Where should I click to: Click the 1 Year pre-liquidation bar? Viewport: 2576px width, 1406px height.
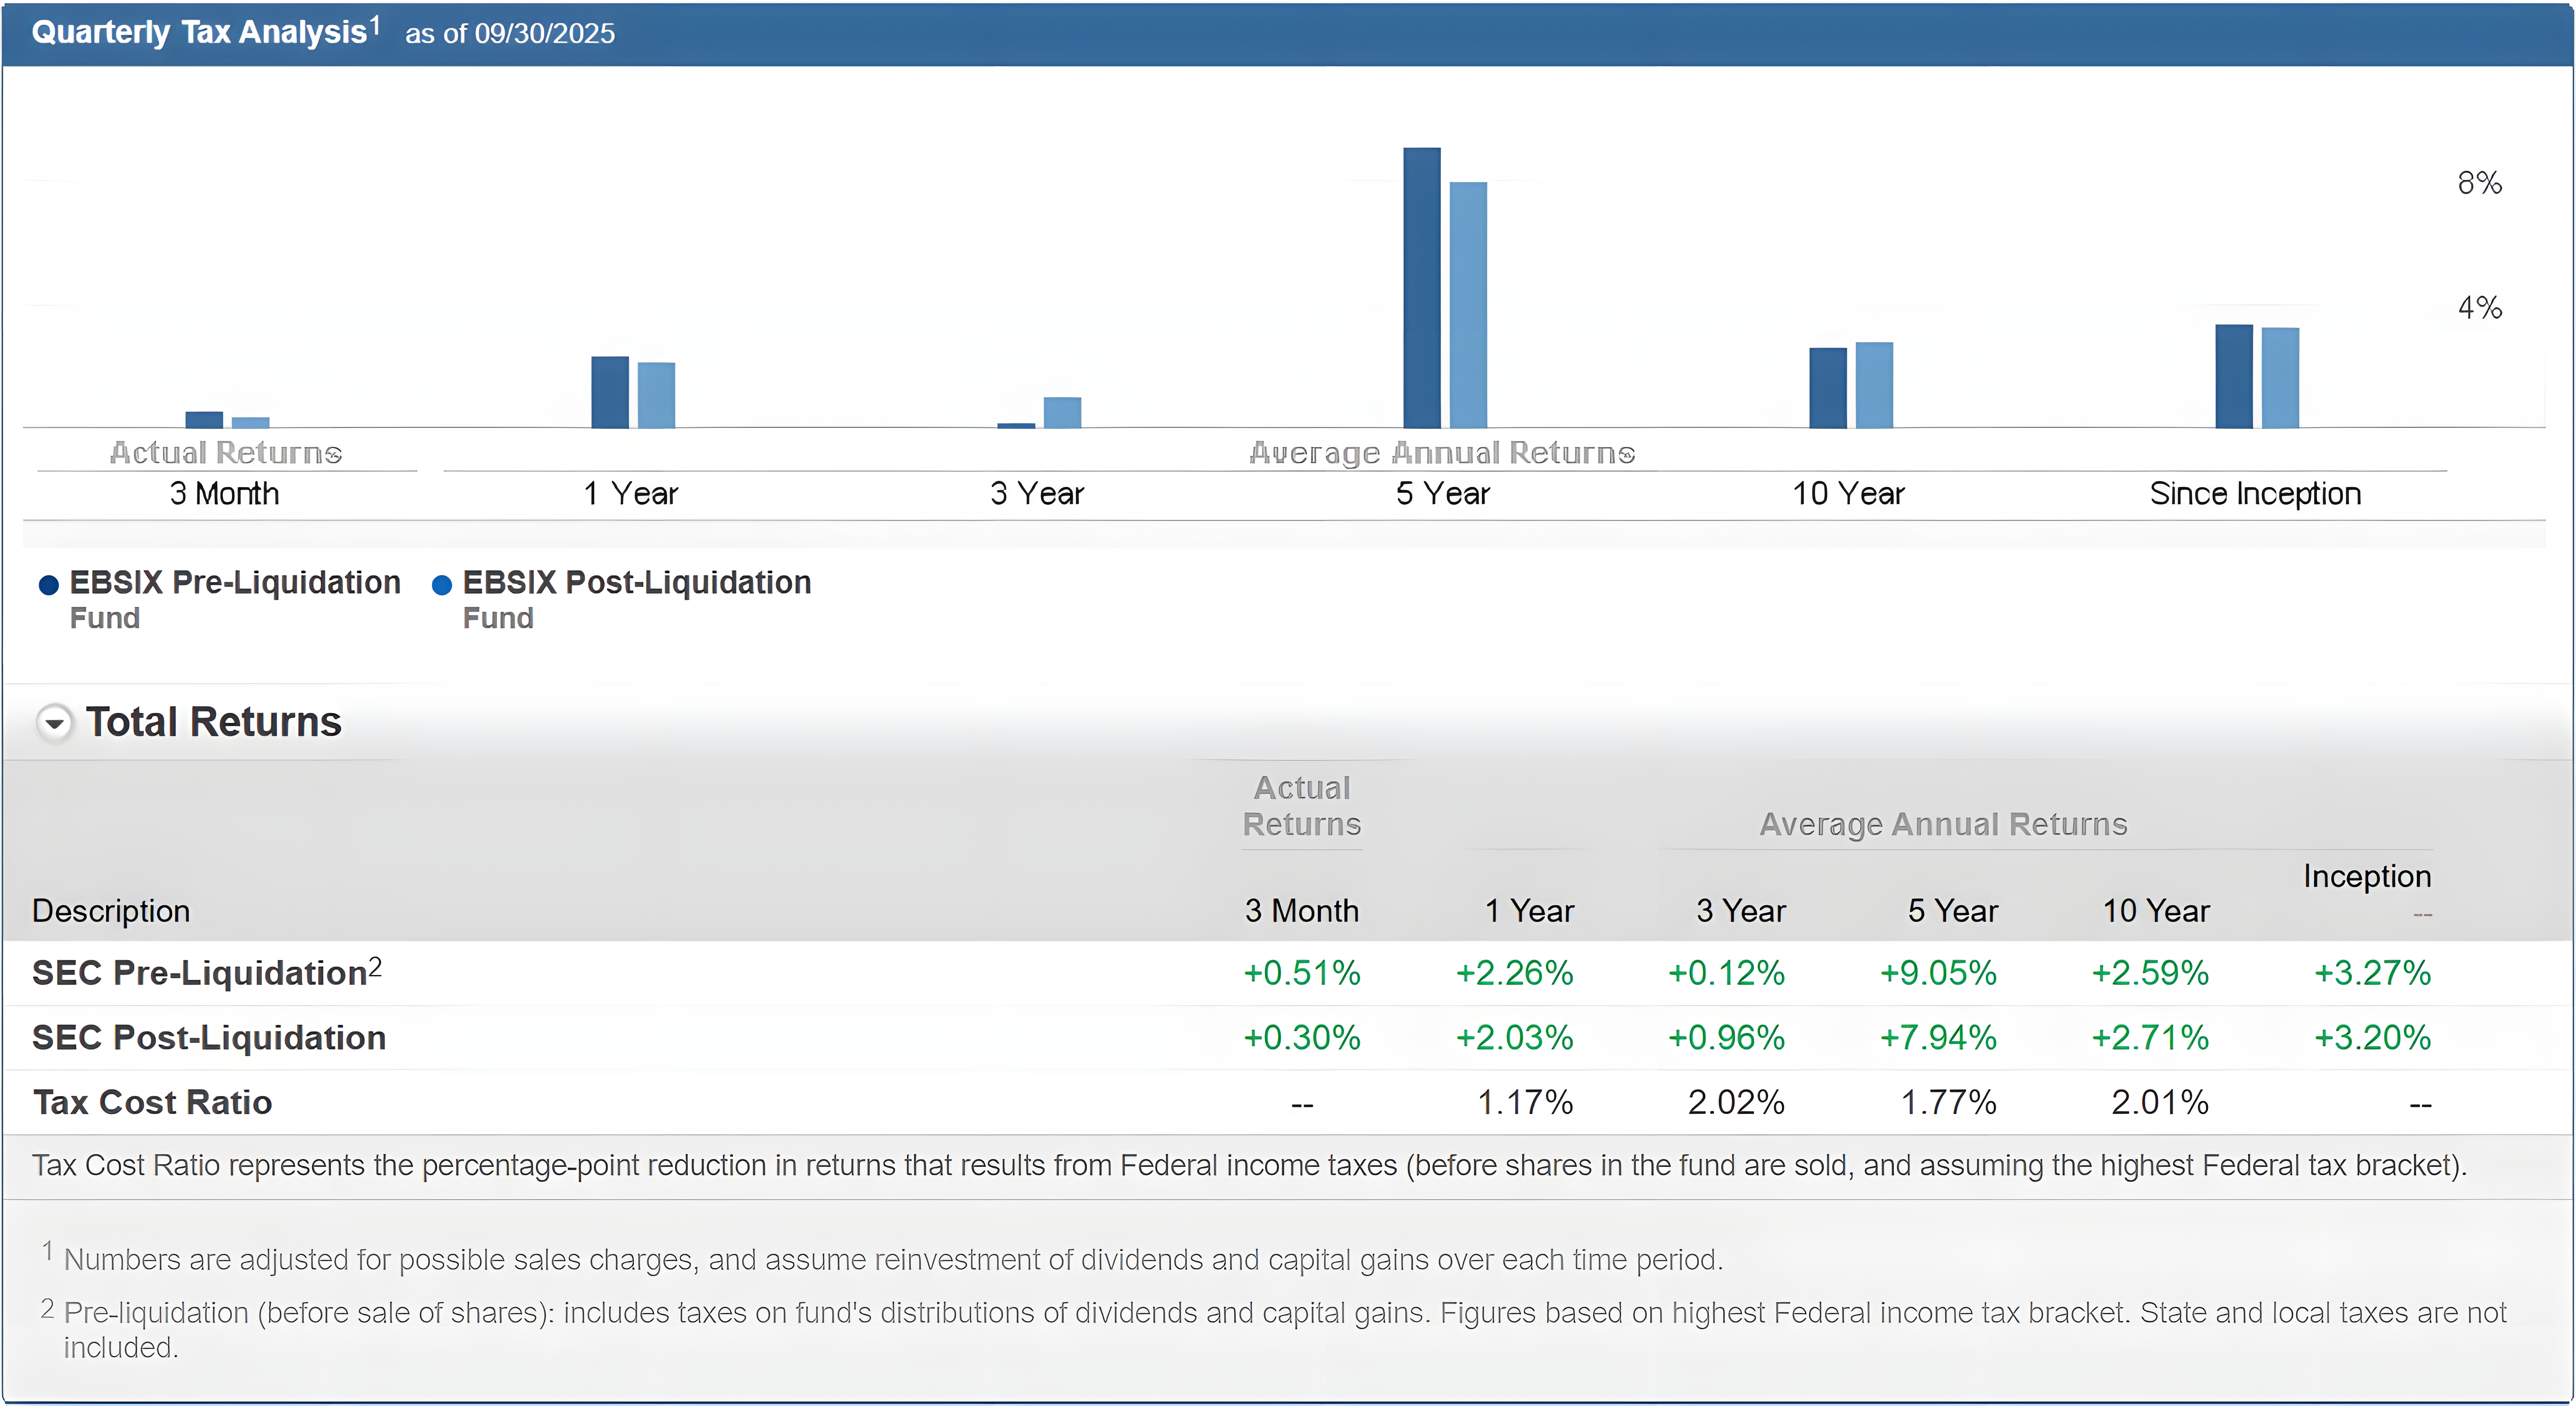click(x=610, y=392)
